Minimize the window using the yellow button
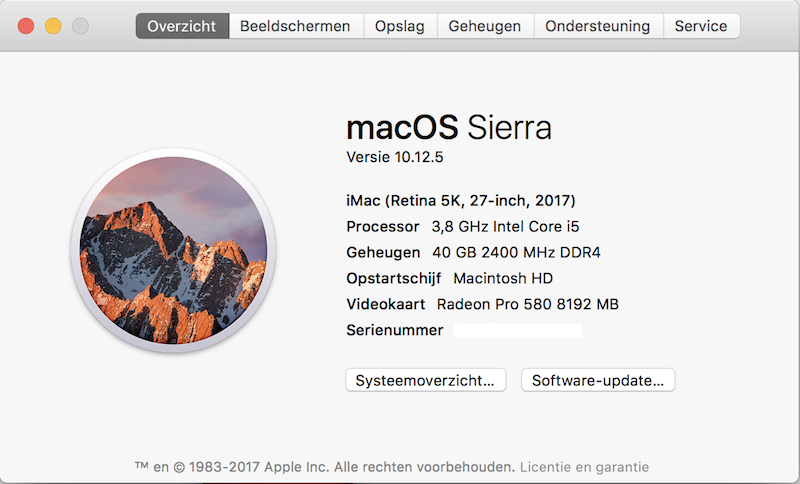 53,27
